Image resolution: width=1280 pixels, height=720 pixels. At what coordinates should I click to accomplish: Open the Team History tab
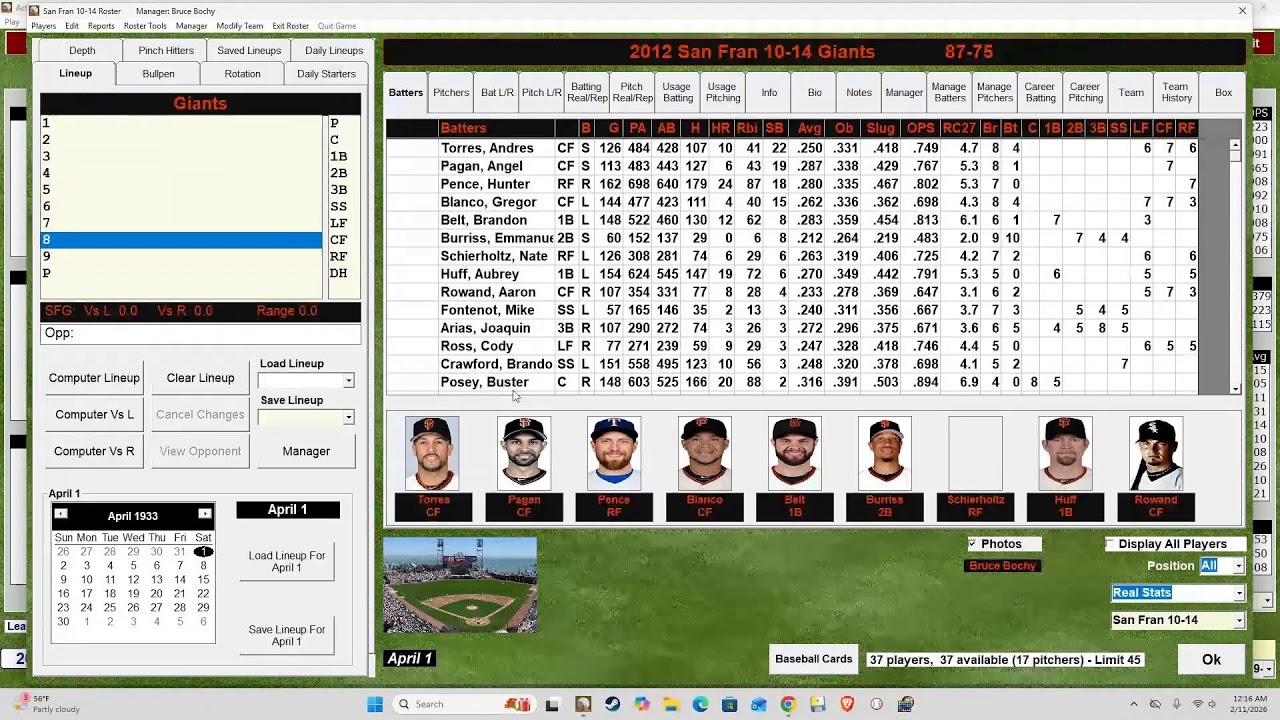[1177, 93]
